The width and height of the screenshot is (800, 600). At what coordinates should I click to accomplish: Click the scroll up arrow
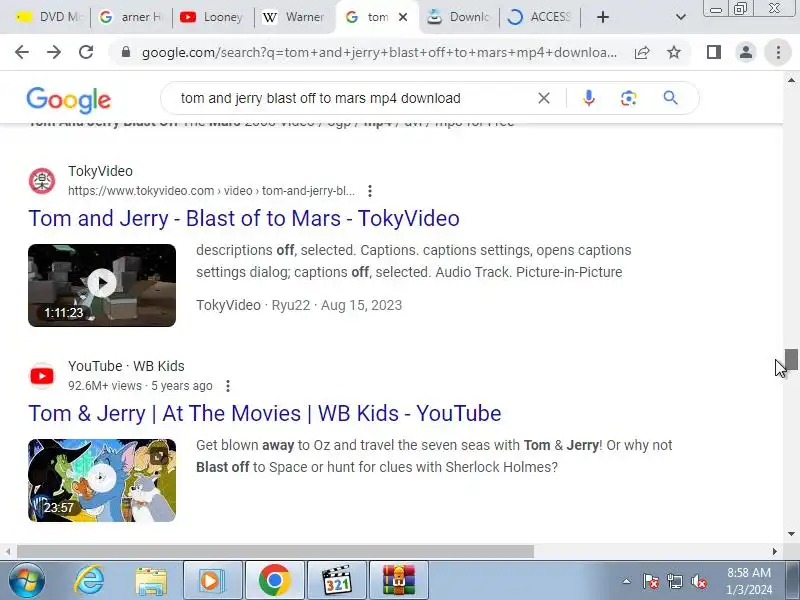click(791, 80)
